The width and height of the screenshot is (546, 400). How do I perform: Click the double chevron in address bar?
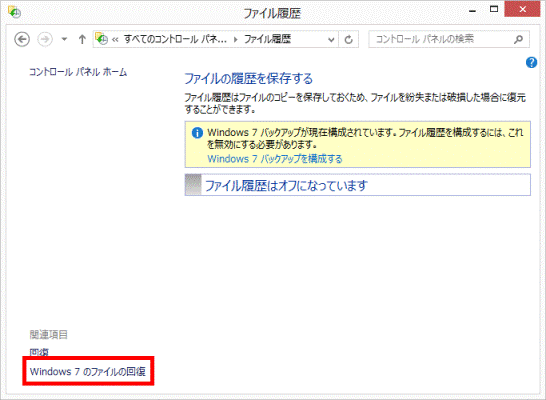pyautogui.click(x=115, y=40)
